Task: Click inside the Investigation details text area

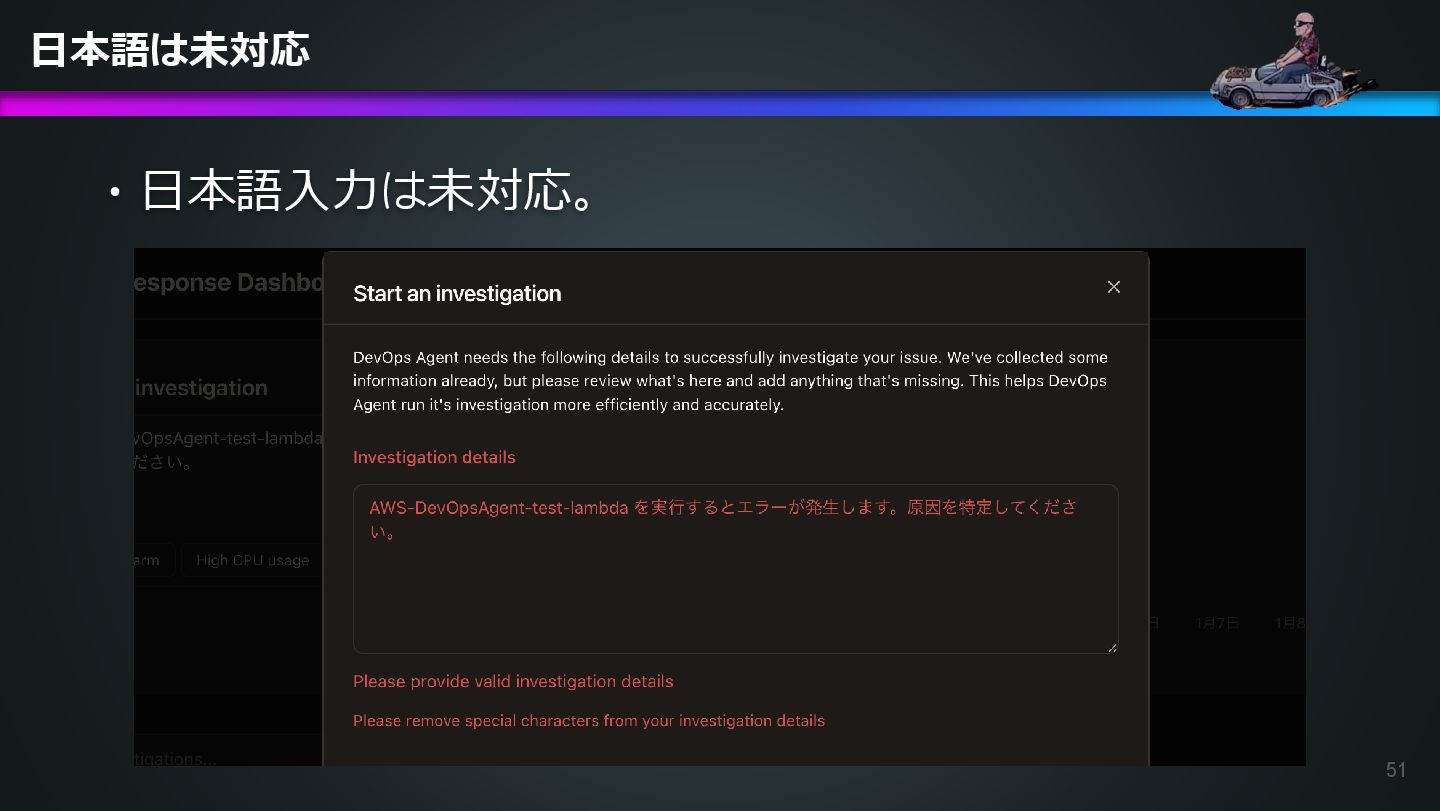Action: tap(735, 569)
